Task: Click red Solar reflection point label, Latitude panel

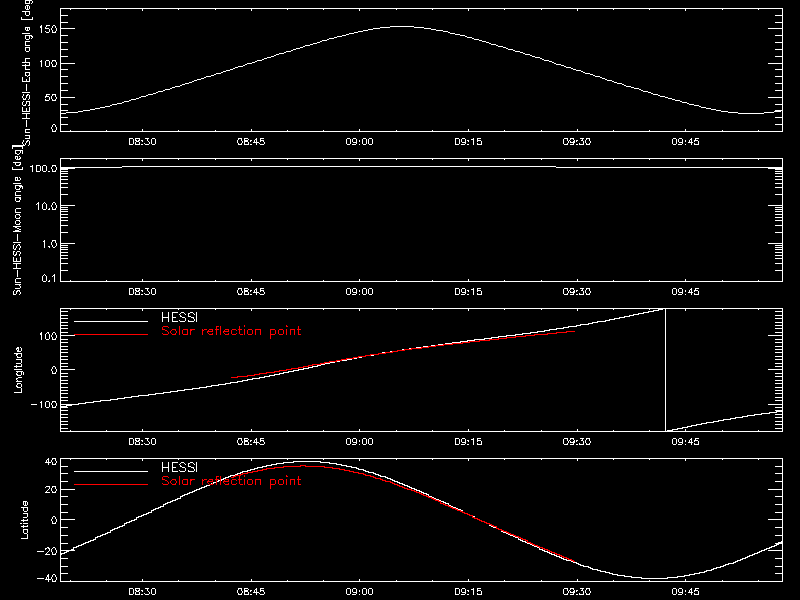Action: [x=231, y=482]
